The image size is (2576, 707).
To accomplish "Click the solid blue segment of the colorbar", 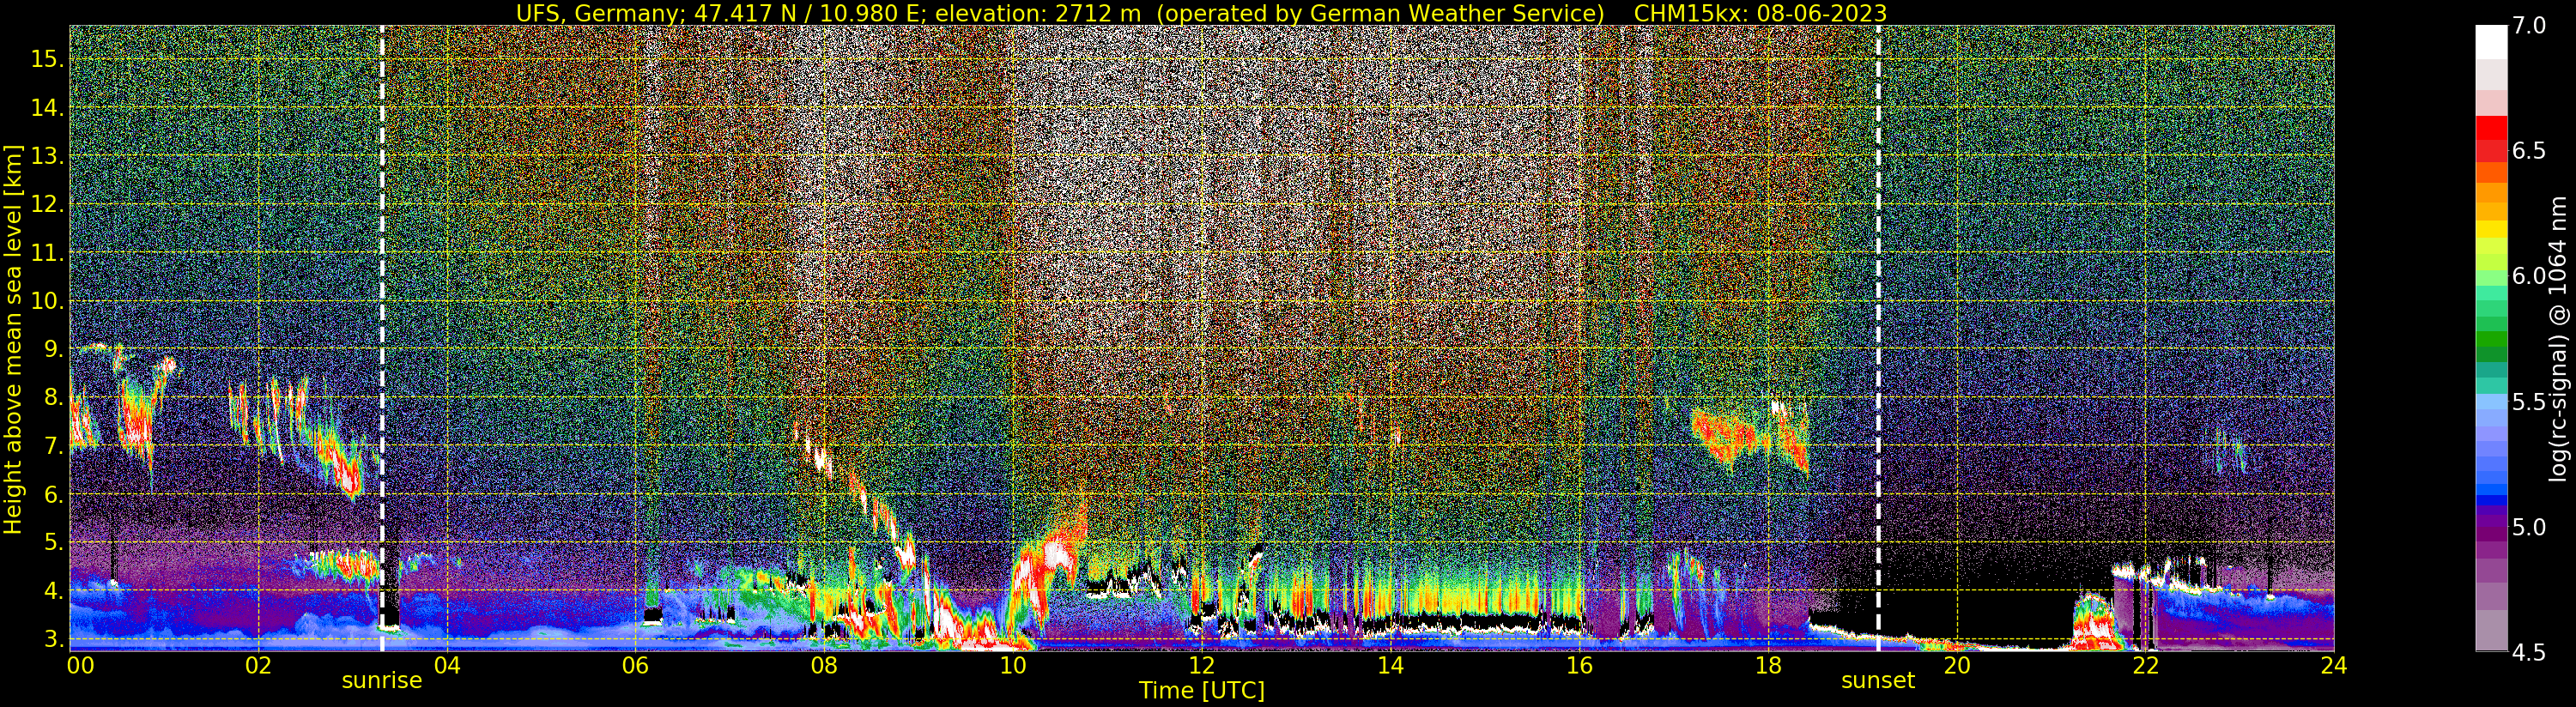I will [x=2491, y=501].
